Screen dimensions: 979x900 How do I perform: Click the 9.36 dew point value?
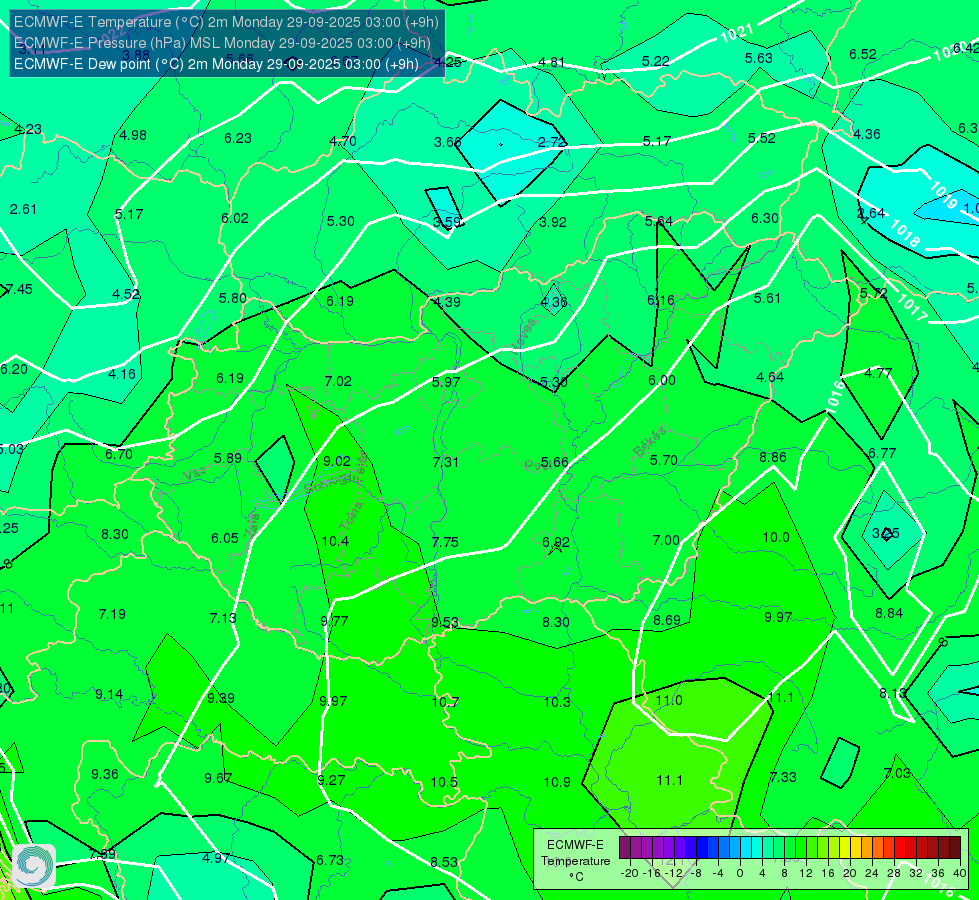(x=105, y=774)
